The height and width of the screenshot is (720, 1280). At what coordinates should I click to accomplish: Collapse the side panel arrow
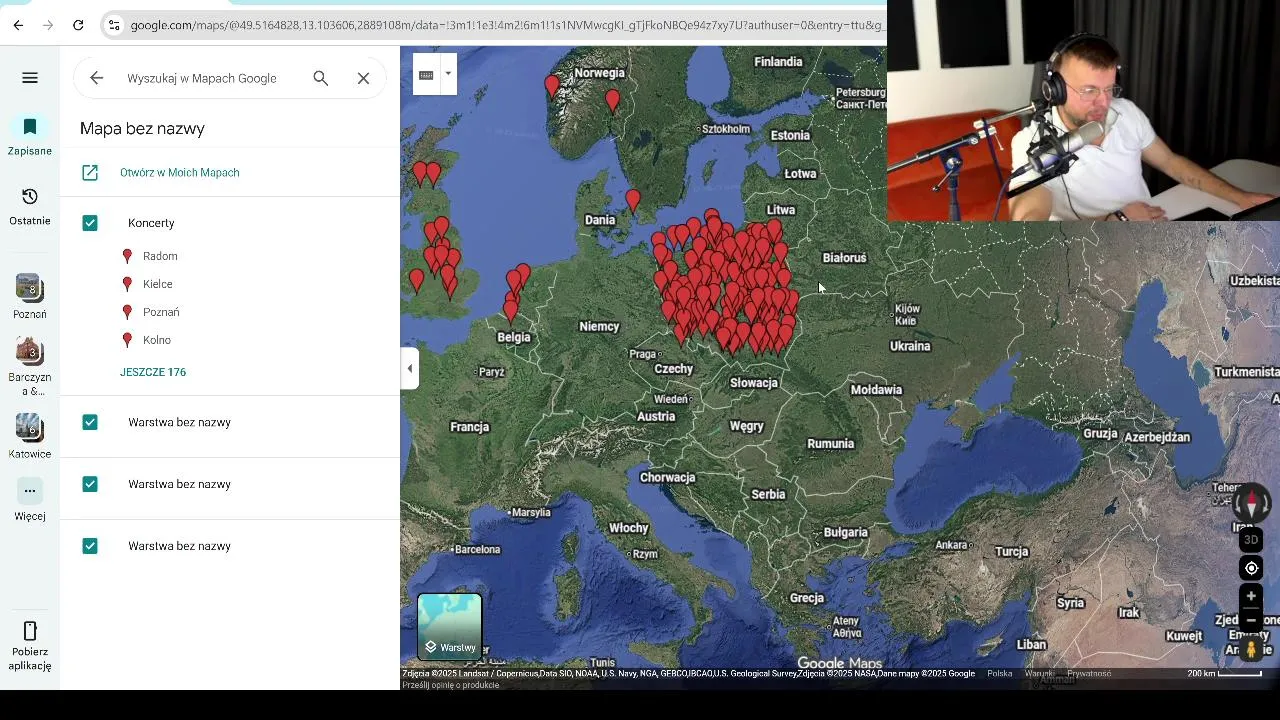[x=409, y=369]
